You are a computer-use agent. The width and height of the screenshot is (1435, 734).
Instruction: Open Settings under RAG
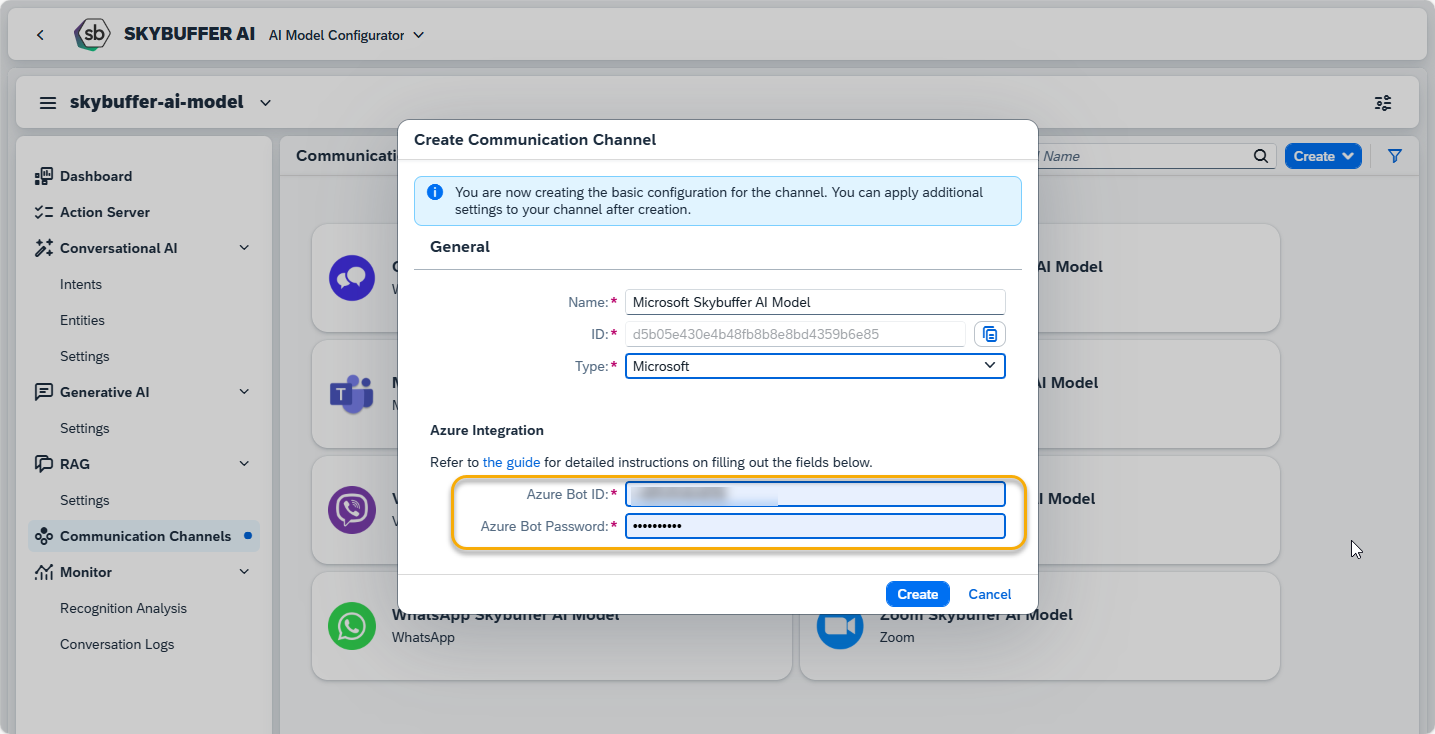pos(85,500)
